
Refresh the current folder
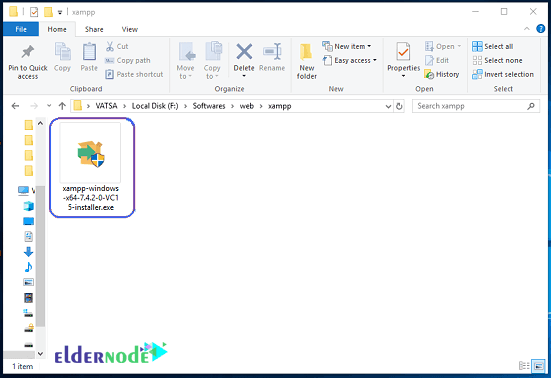399,106
